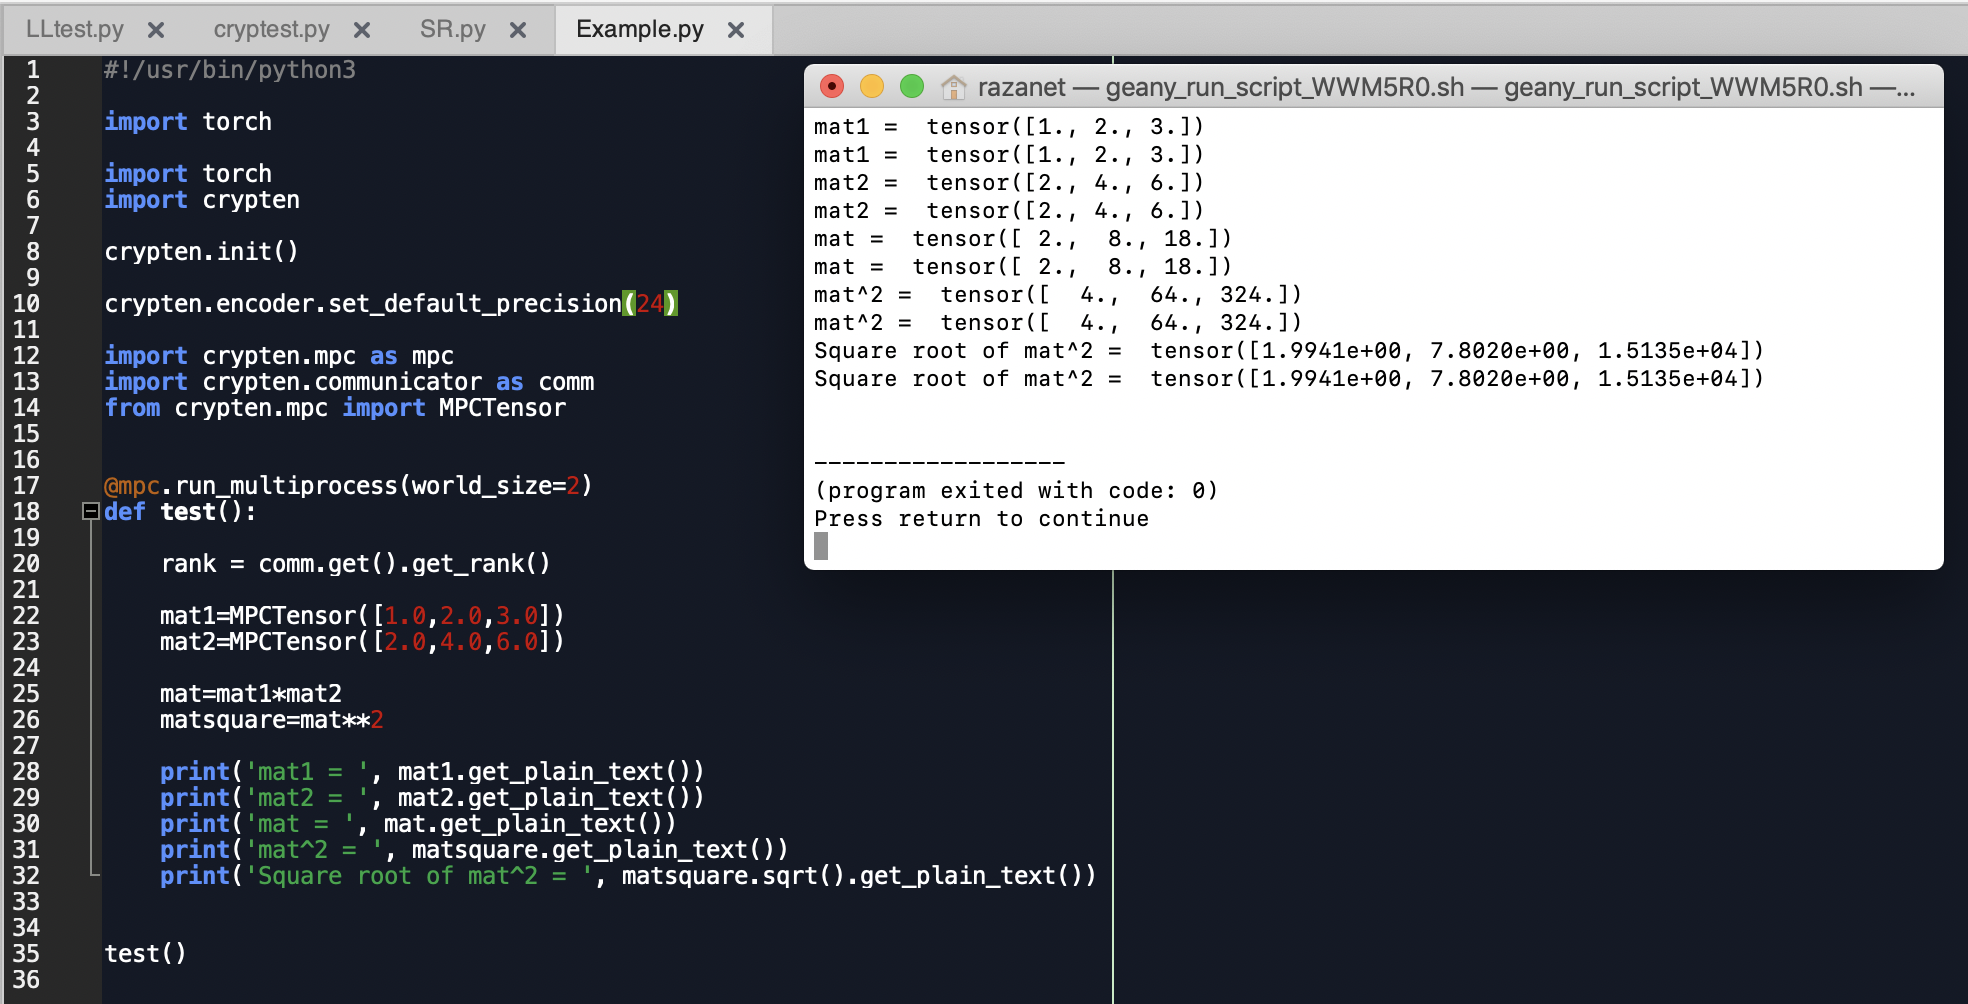Switch to the SR.py tab

click(x=453, y=29)
